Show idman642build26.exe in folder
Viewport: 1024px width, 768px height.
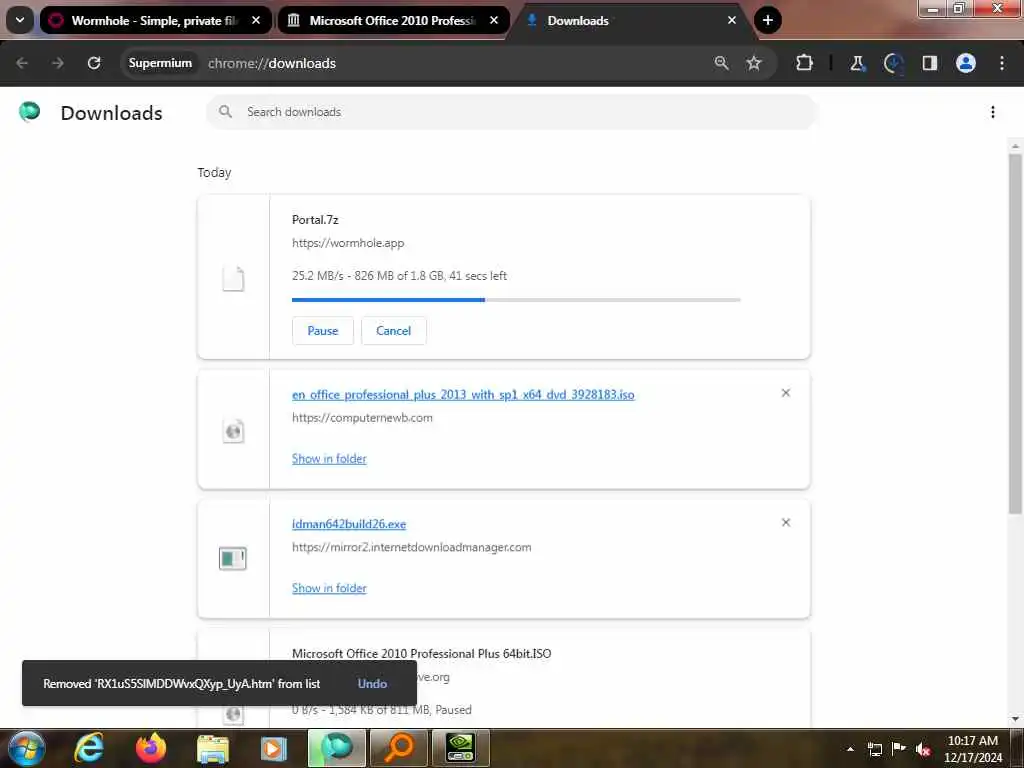click(329, 588)
